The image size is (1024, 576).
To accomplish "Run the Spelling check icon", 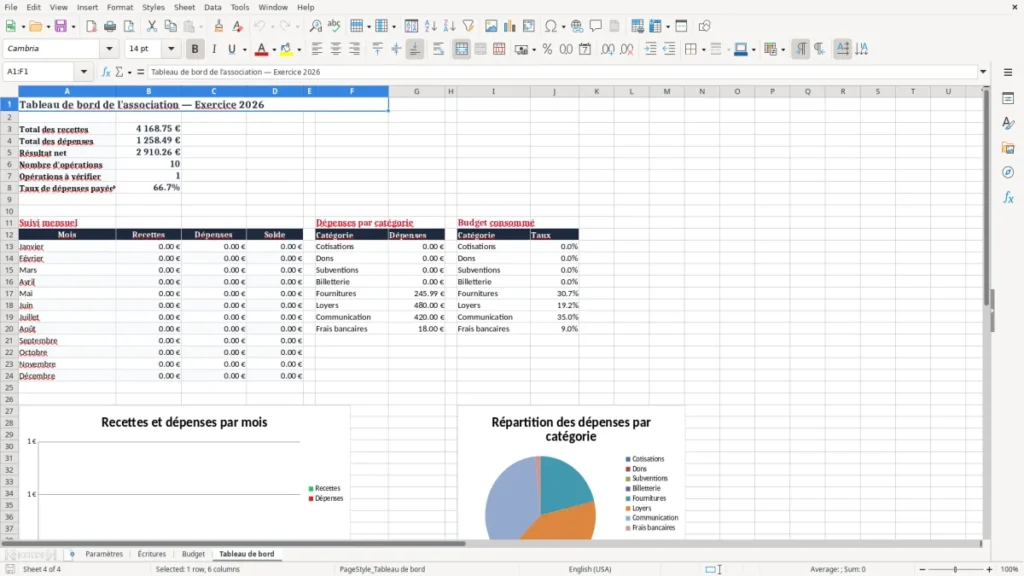I will [334, 26].
